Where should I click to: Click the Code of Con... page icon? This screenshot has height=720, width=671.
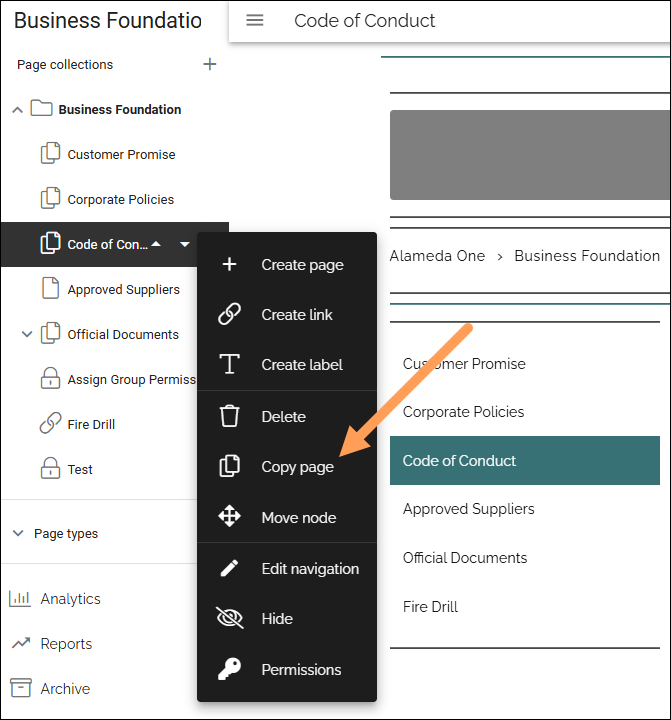pos(50,243)
